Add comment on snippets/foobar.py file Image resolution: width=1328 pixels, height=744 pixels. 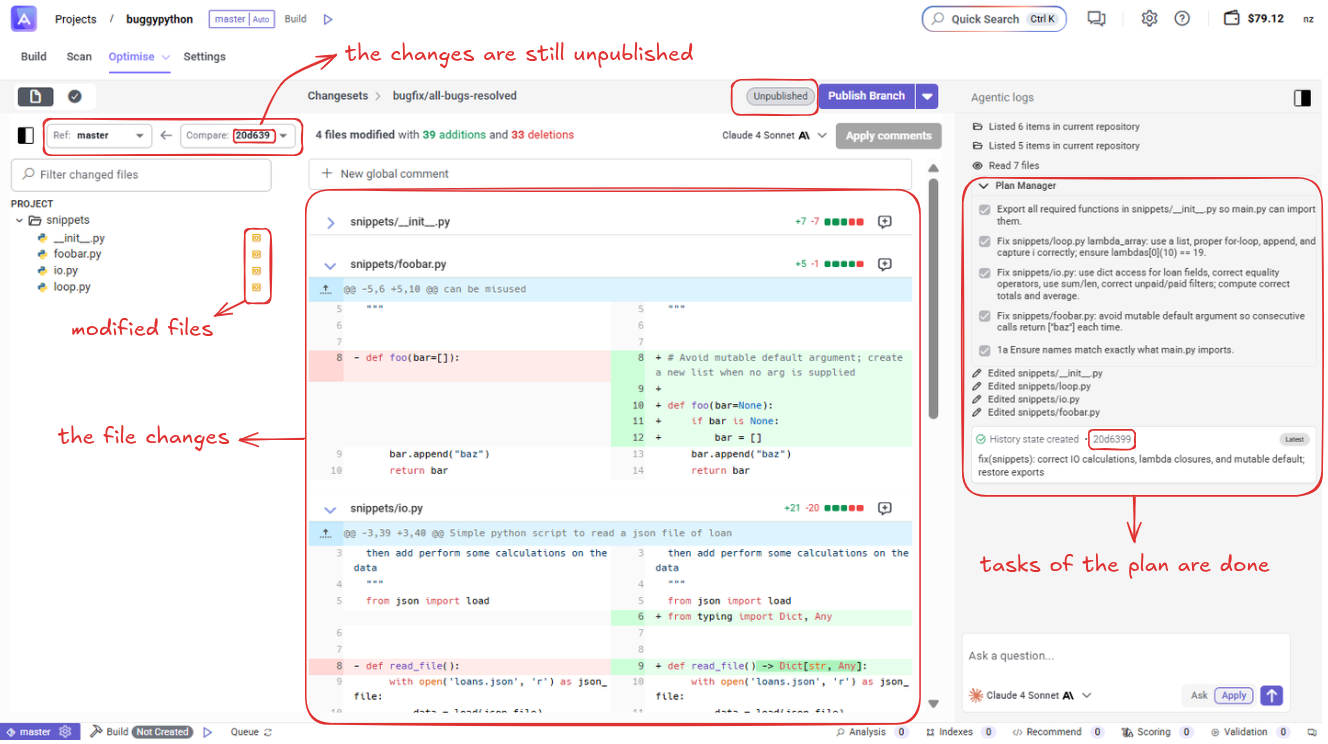point(884,265)
